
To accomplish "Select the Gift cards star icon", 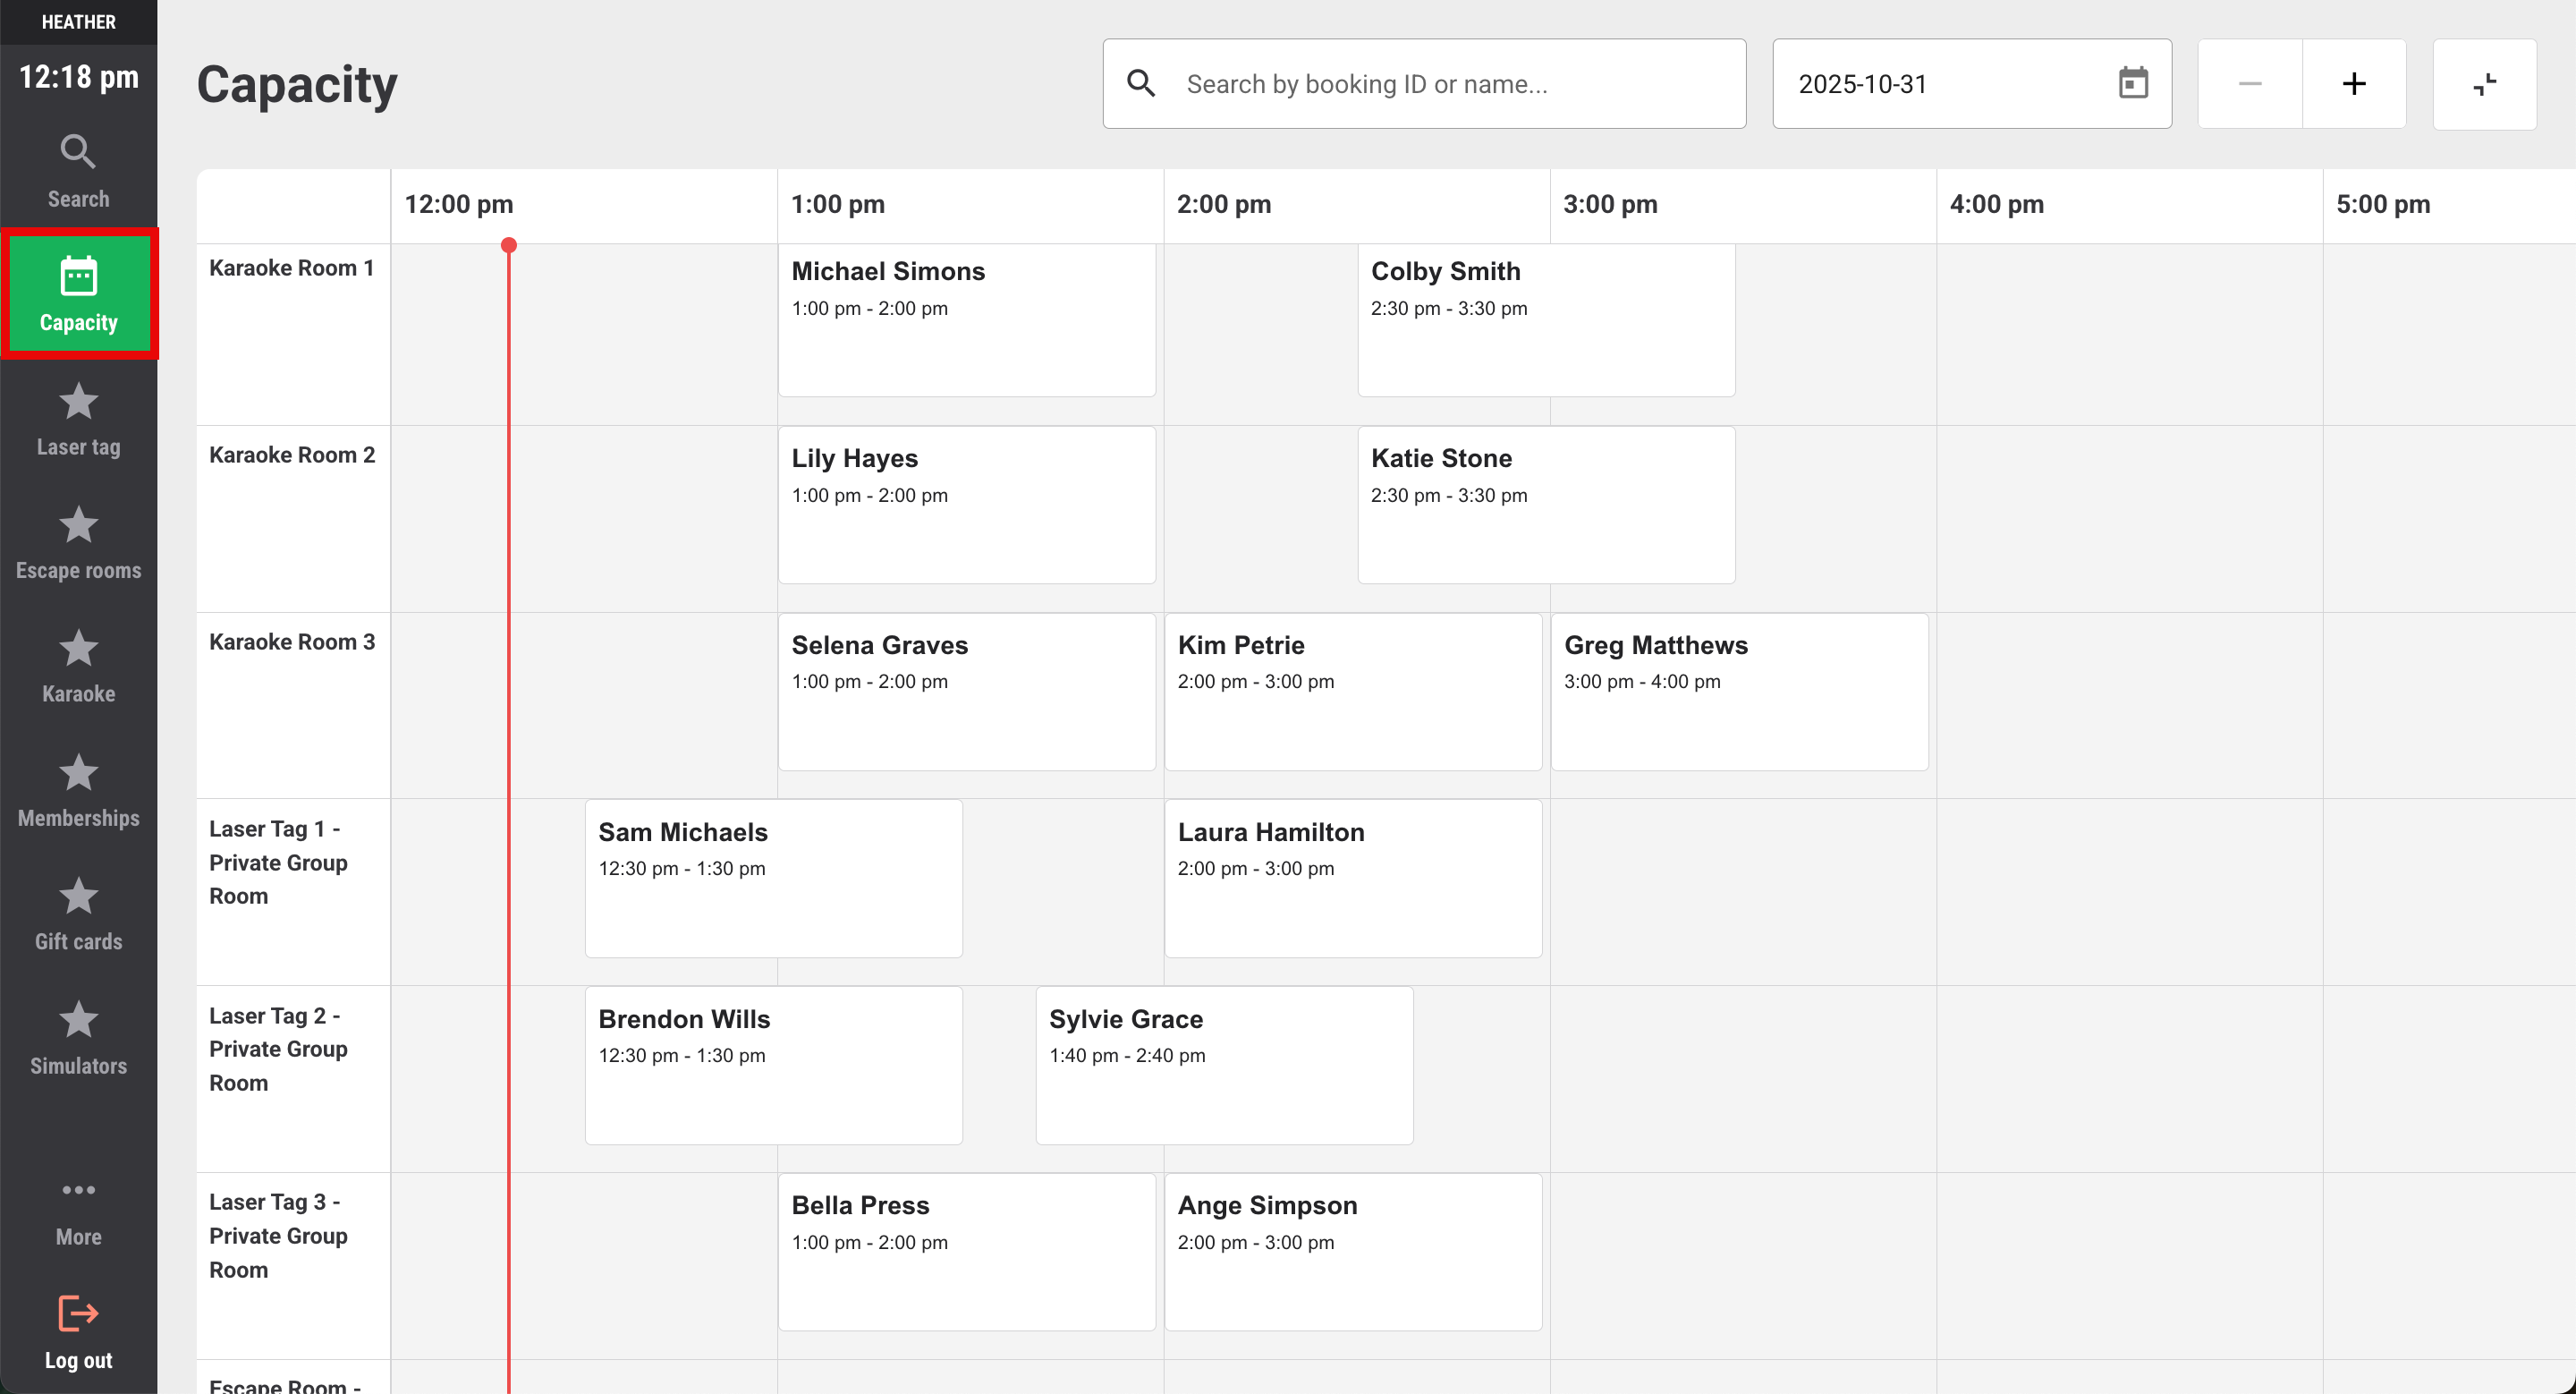I will 78,897.
